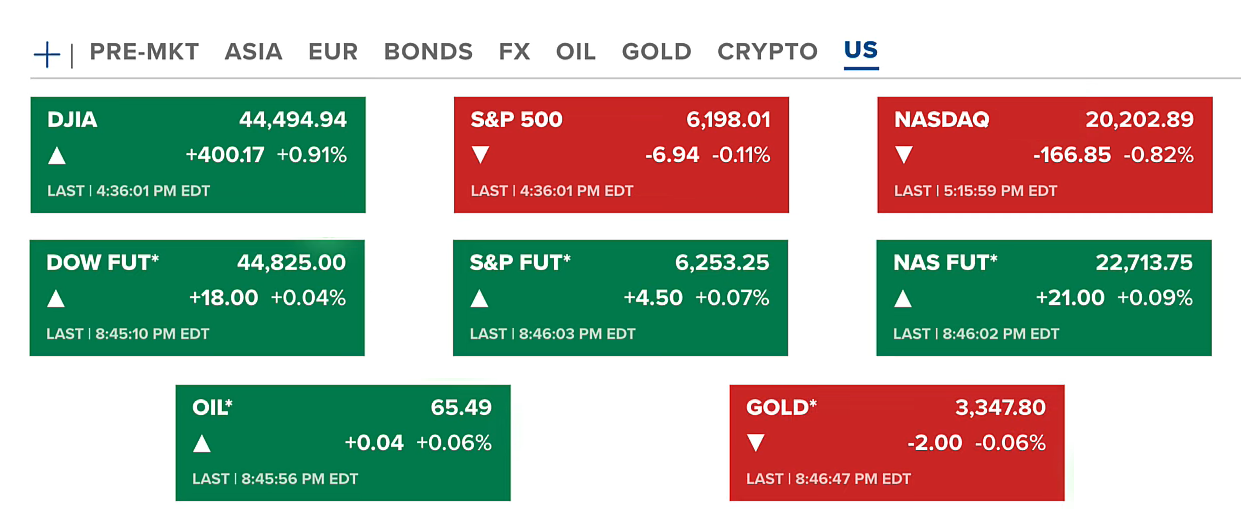The width and height of the screenshot is (1241, 529).
Task: Open the CRYPTO tab
Action: pos(767,52)
